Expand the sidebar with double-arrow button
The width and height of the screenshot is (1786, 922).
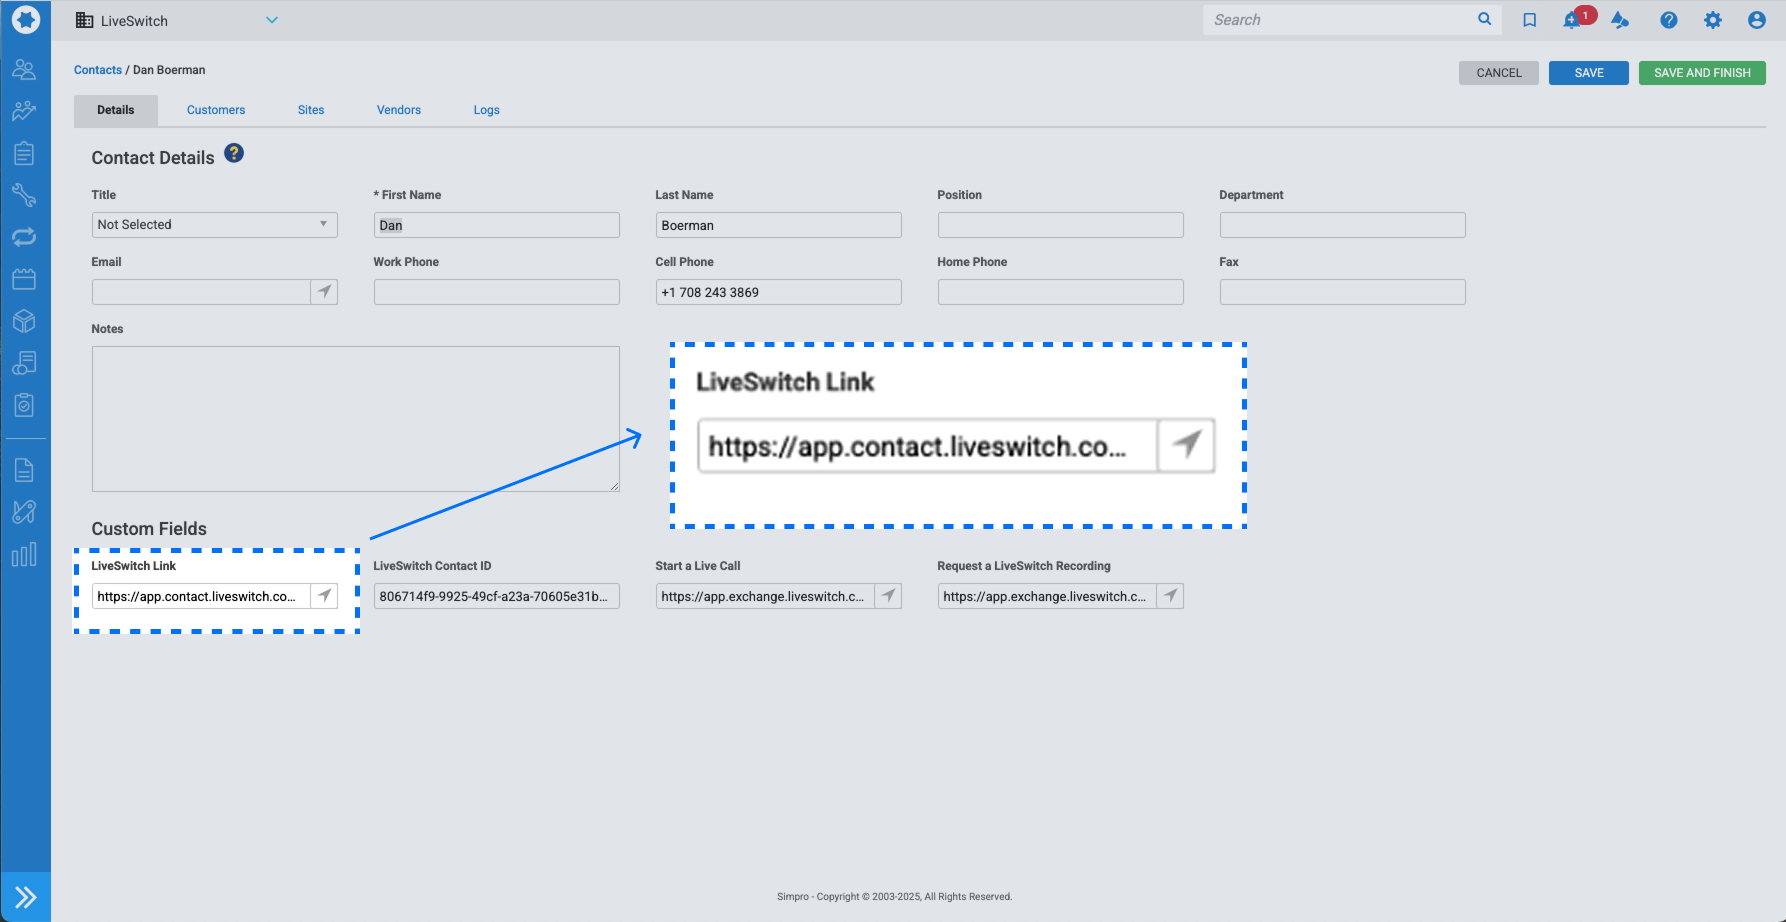[25, 897]
